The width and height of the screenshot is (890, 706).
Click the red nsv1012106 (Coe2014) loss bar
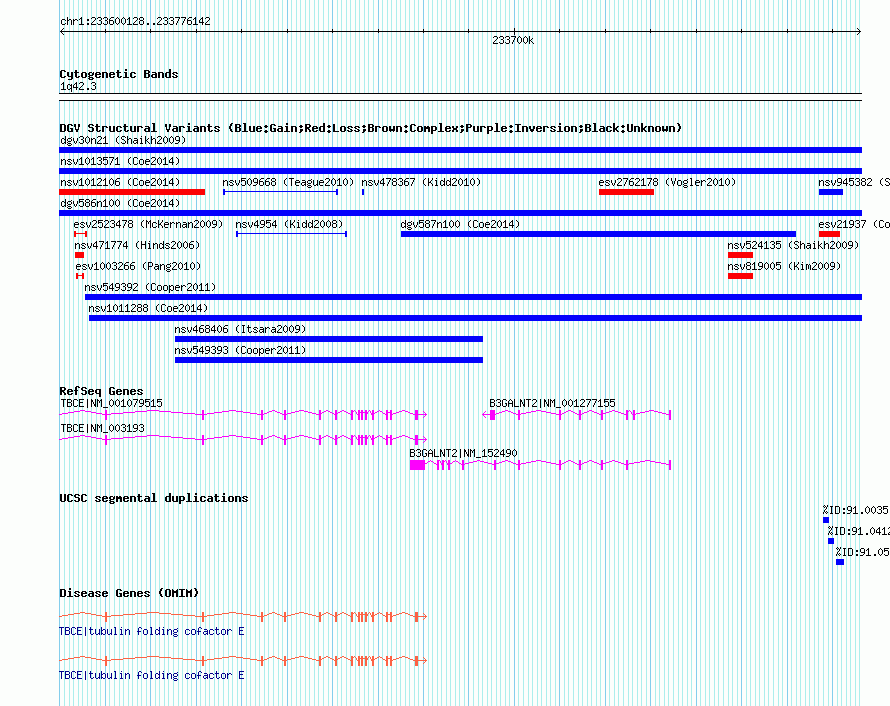tap(132, 192)
